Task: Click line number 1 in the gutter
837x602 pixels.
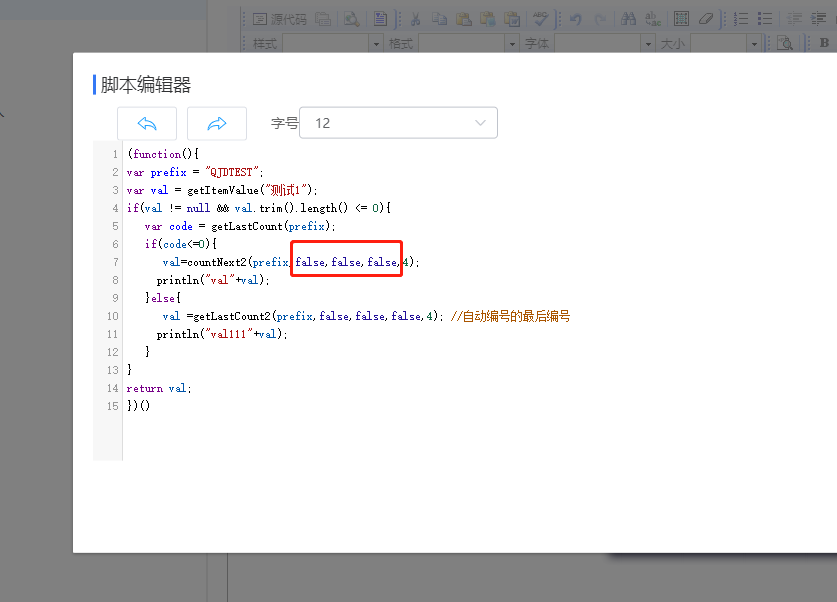Action: click(x=115, y=154)
